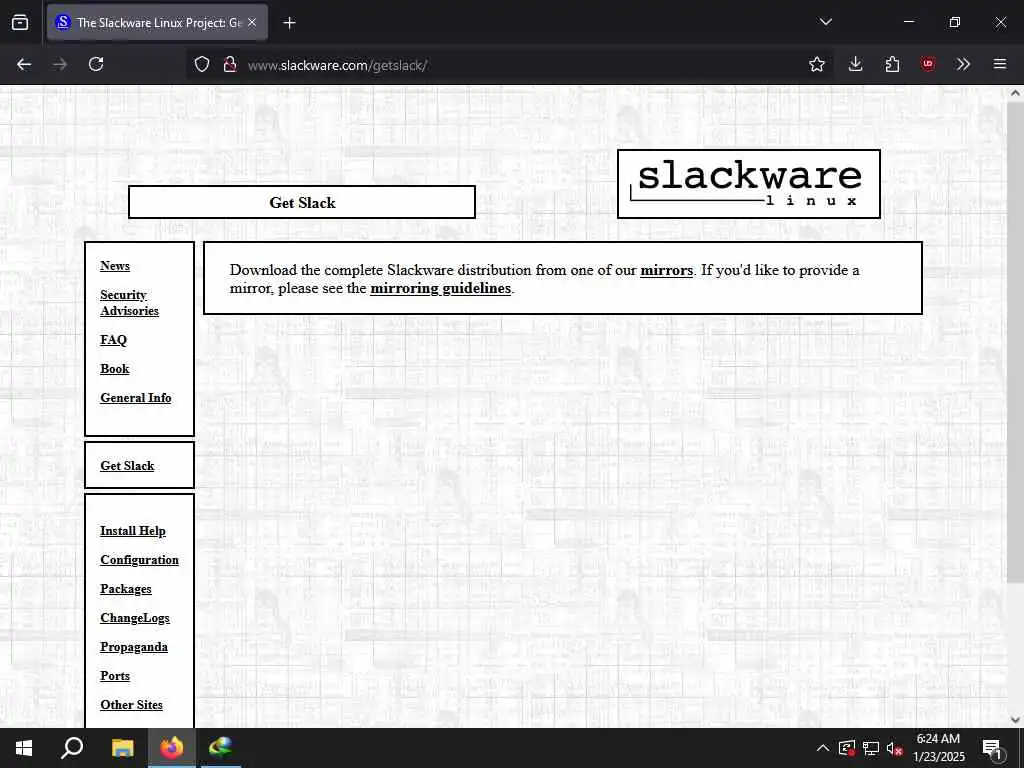The image size is (1024, 768).
Task: Close the Slackware Linux Project tab
Action: (x=252, y=23)
